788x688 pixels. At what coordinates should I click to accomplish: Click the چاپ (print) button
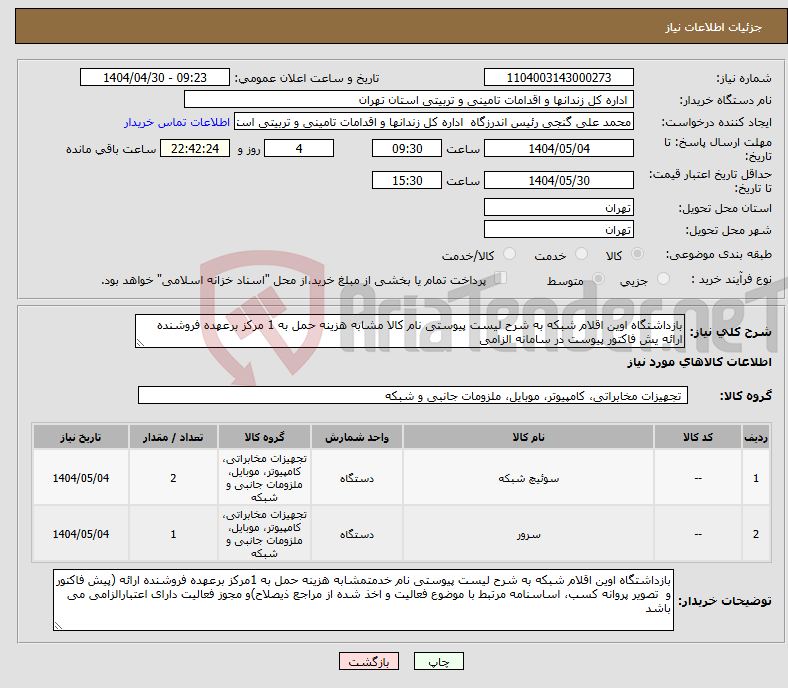coord(438,661)
